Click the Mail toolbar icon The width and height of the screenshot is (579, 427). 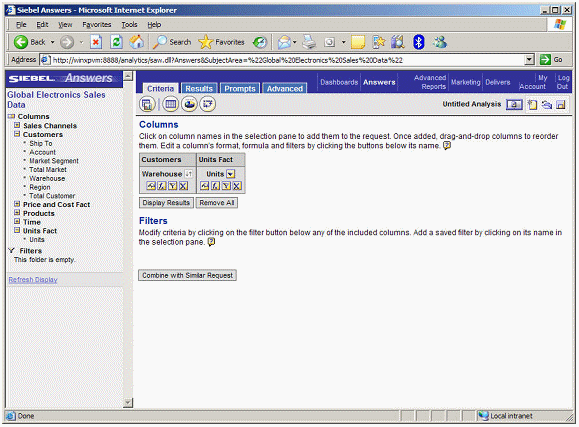284,42
